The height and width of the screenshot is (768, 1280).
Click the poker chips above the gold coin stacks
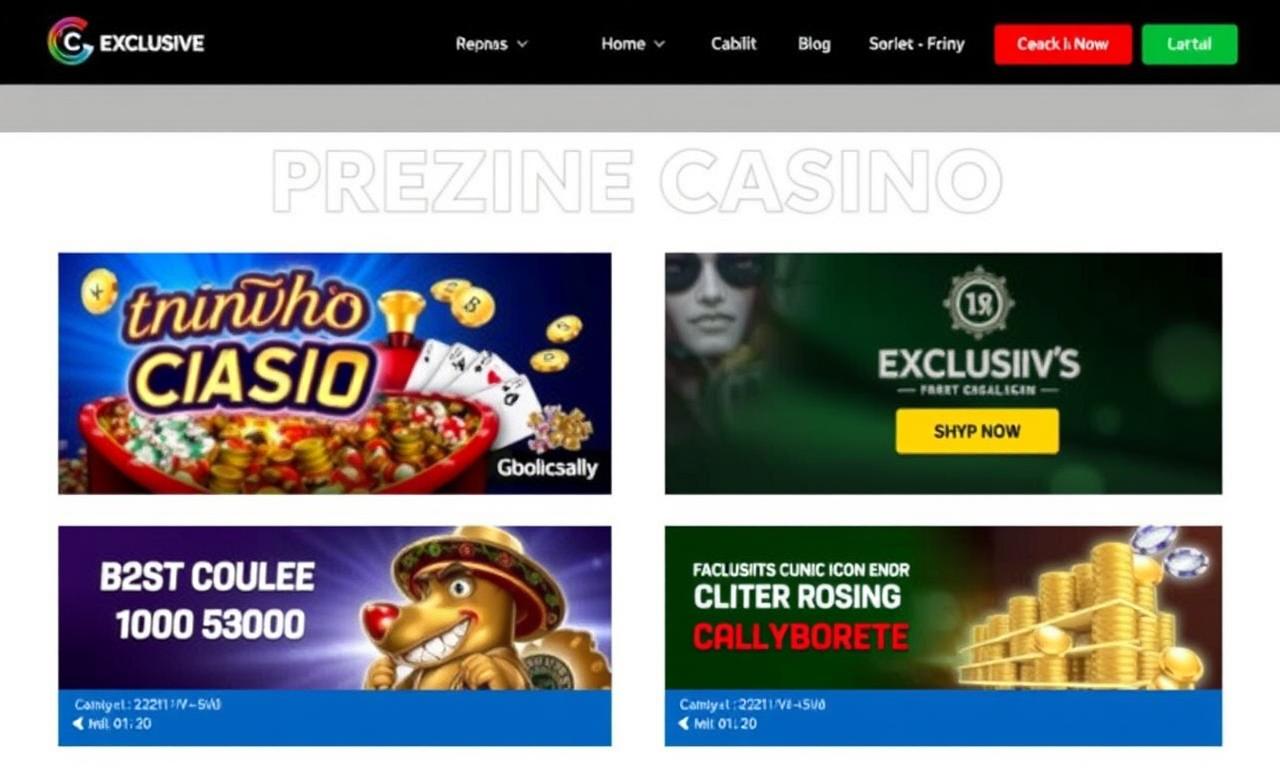(1170, 550)
